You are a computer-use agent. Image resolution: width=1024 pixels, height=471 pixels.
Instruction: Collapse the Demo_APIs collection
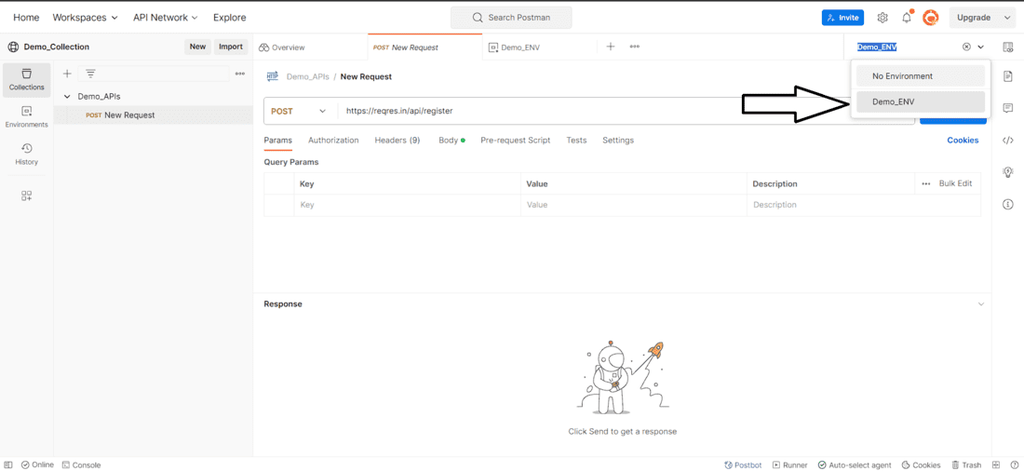tap(67, 96)
